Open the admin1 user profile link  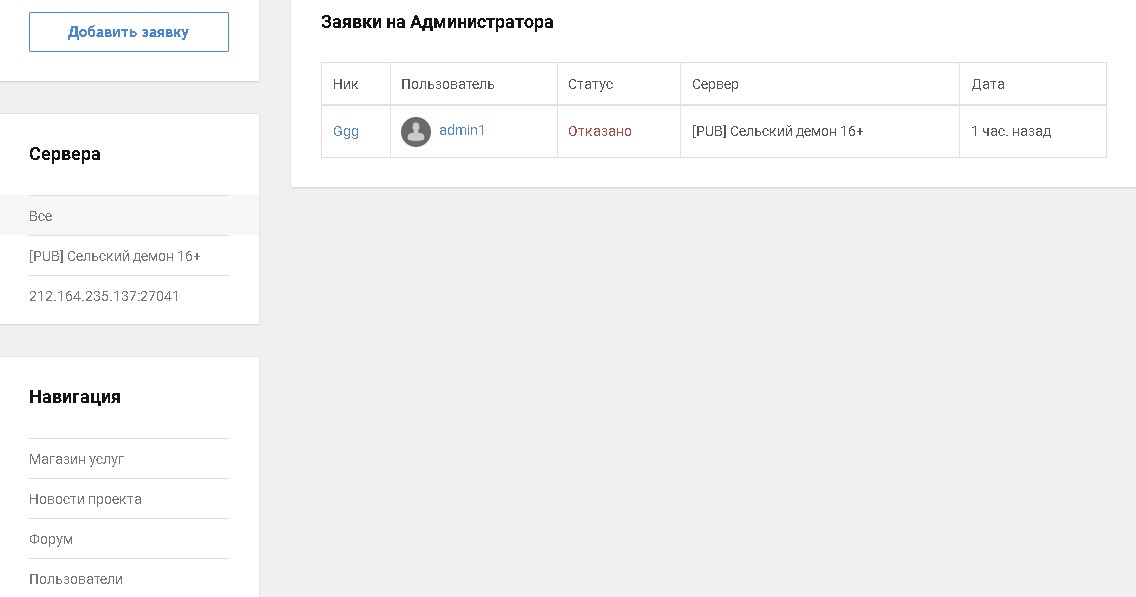[462, 131]
